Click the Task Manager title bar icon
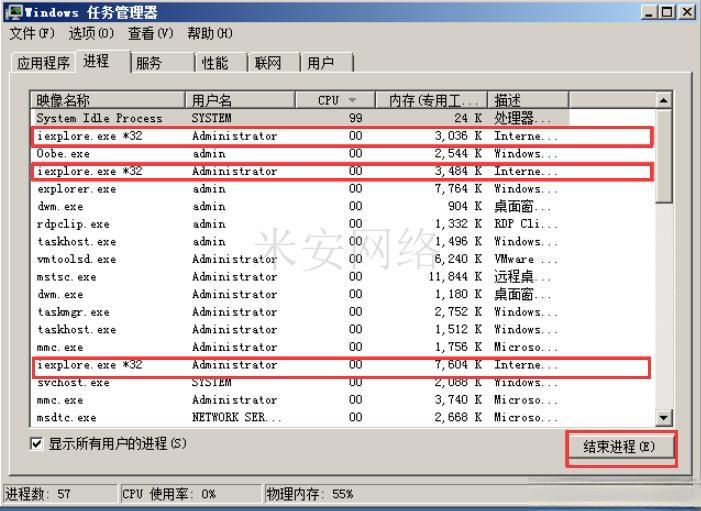This screenshot has width=701, height=511. [11, 11]
